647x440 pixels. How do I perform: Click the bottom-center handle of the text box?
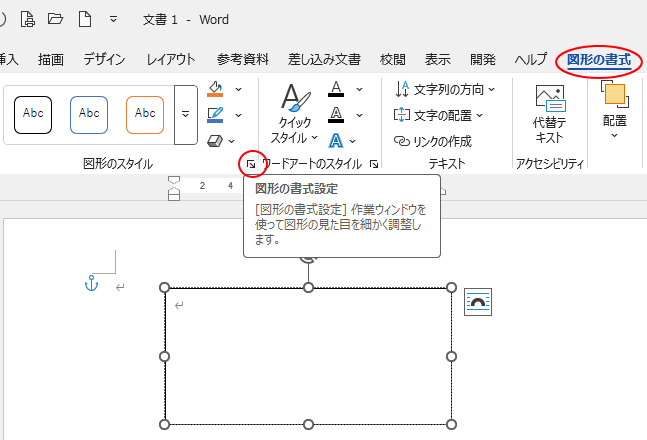[x=308, y=424]
